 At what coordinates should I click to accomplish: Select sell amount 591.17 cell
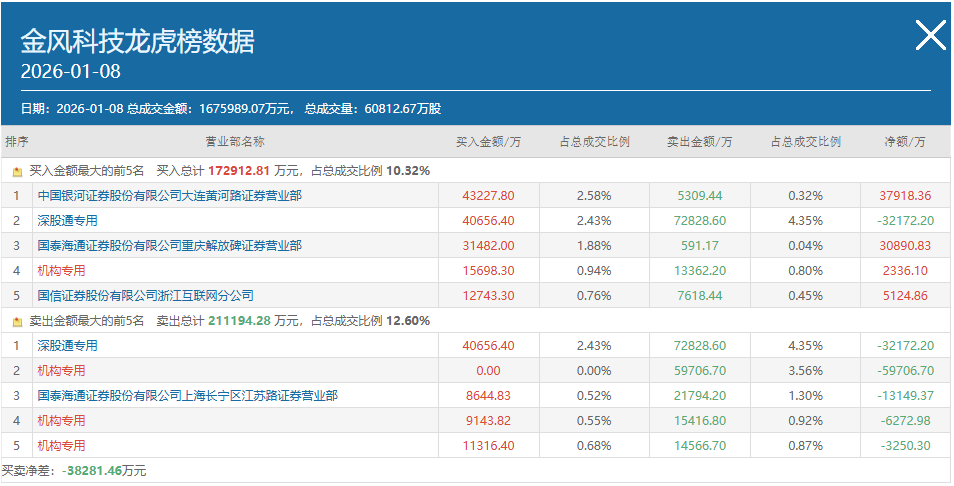pos(700,246)
